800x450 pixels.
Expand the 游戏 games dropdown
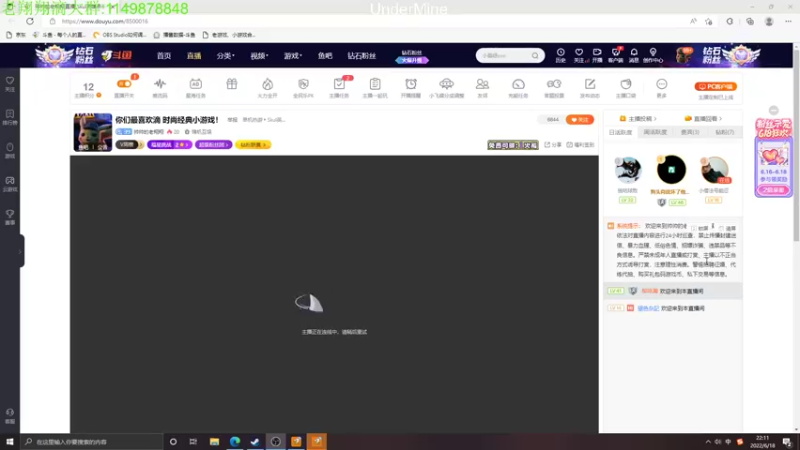tap(293, 56)
